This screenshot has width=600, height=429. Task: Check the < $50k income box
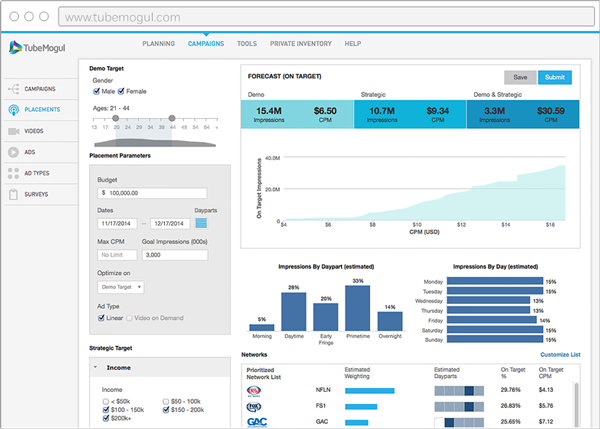(106, 401)
